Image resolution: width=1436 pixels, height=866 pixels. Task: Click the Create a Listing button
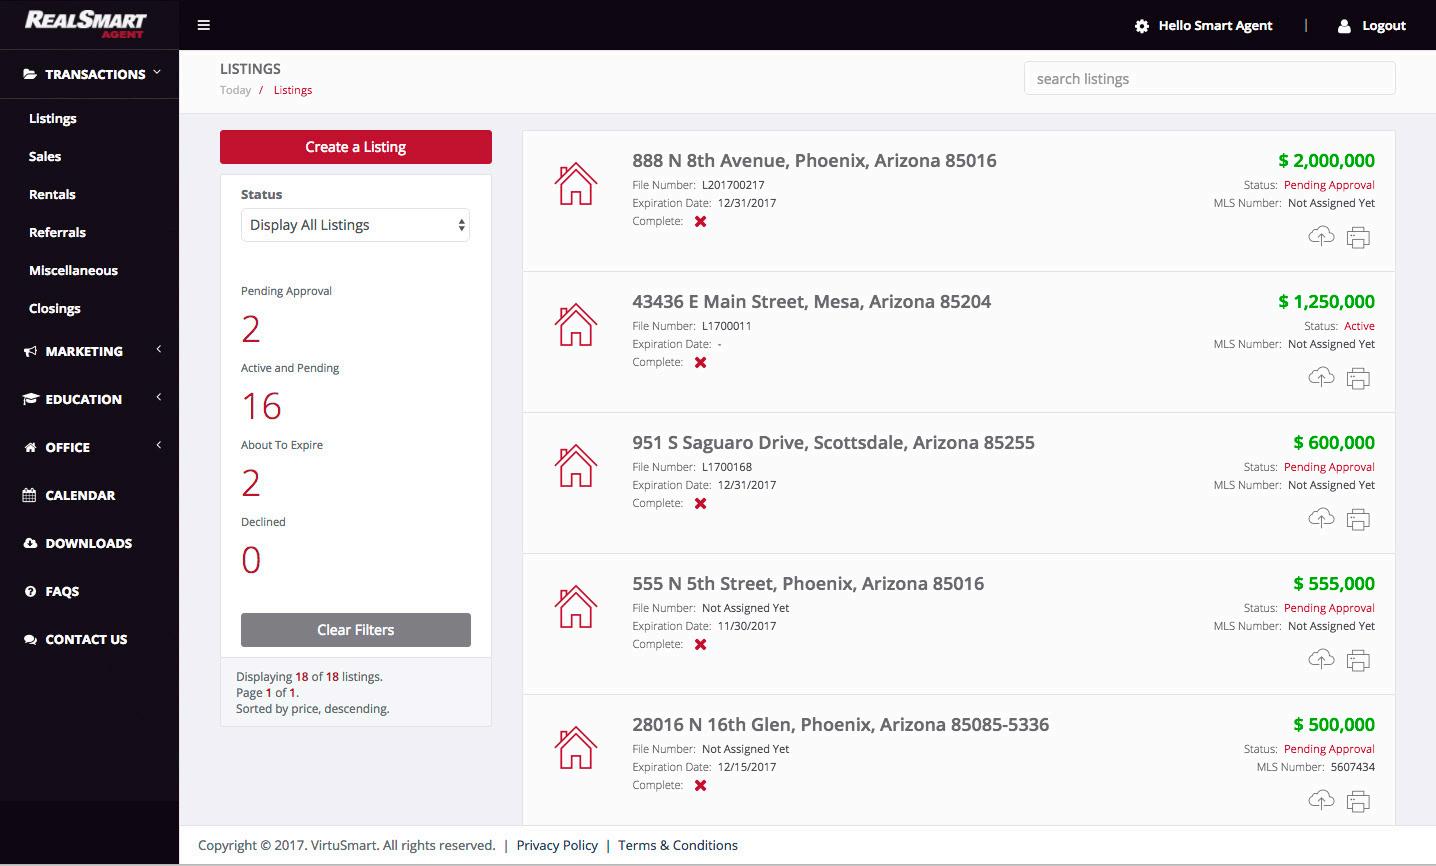356,147
